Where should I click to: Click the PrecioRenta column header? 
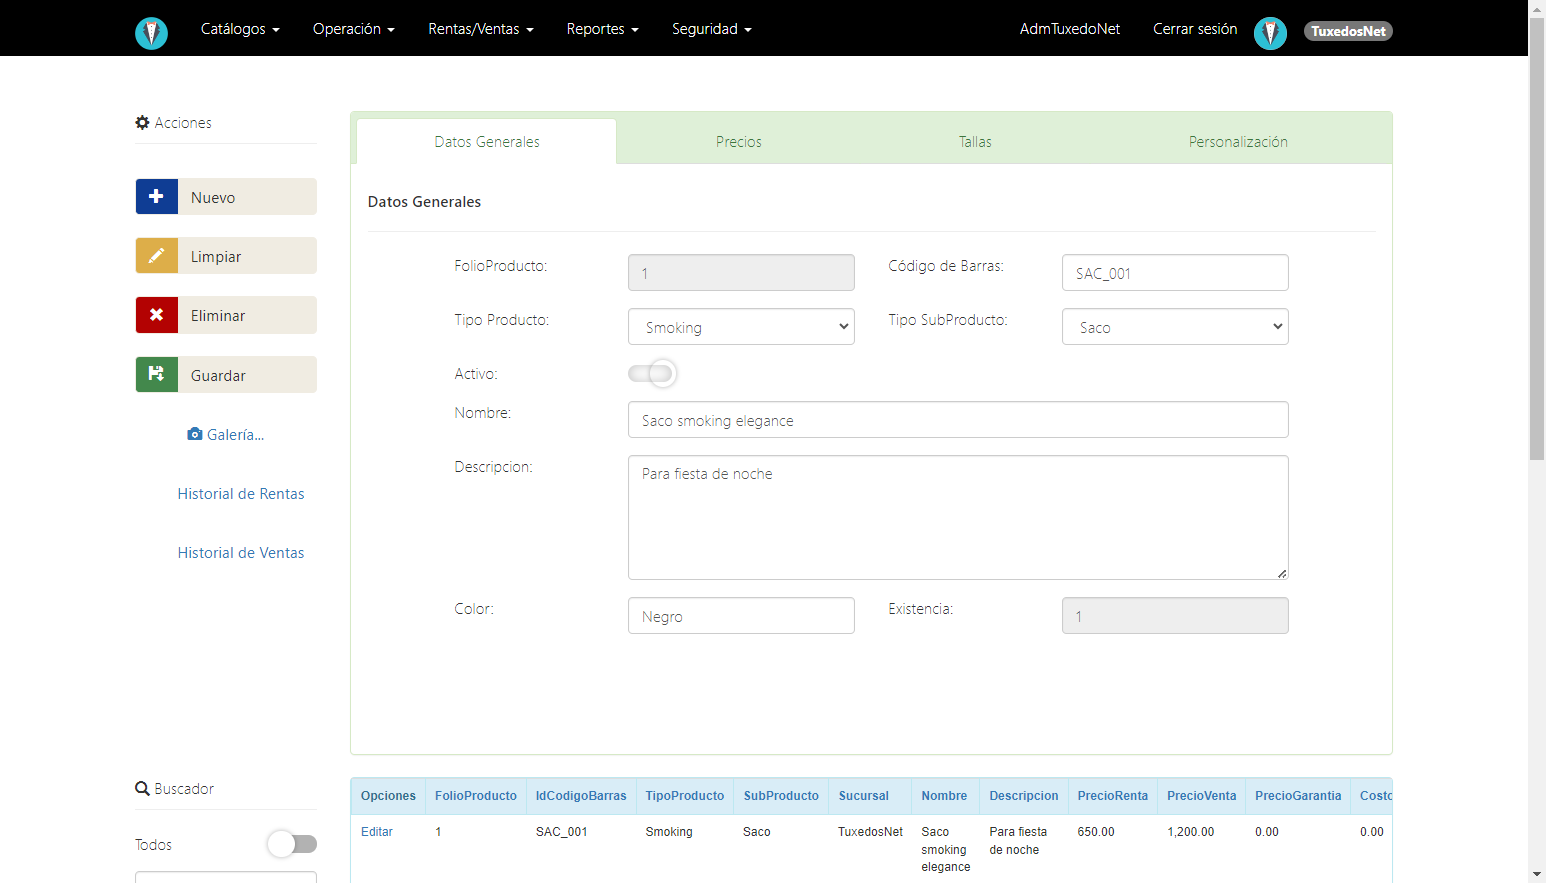pyautogui.click(x=1113, y=796)
